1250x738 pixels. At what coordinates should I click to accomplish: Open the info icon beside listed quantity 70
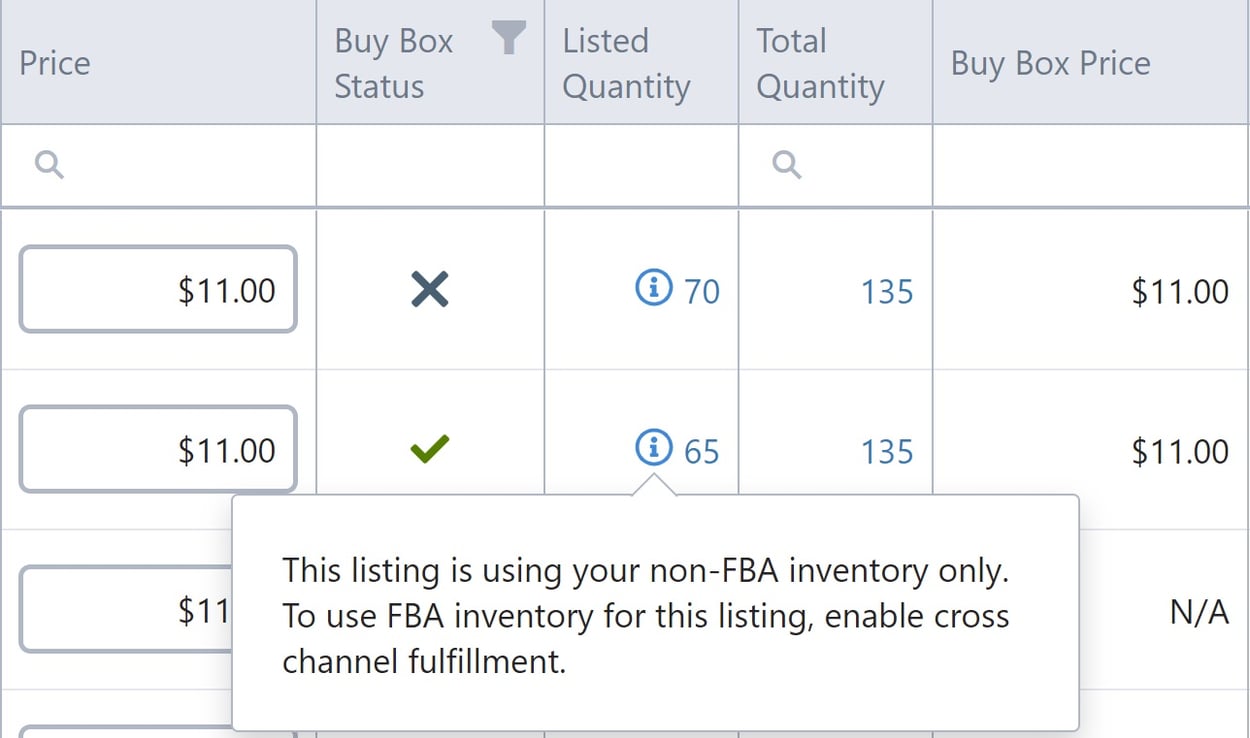[654, 289]
